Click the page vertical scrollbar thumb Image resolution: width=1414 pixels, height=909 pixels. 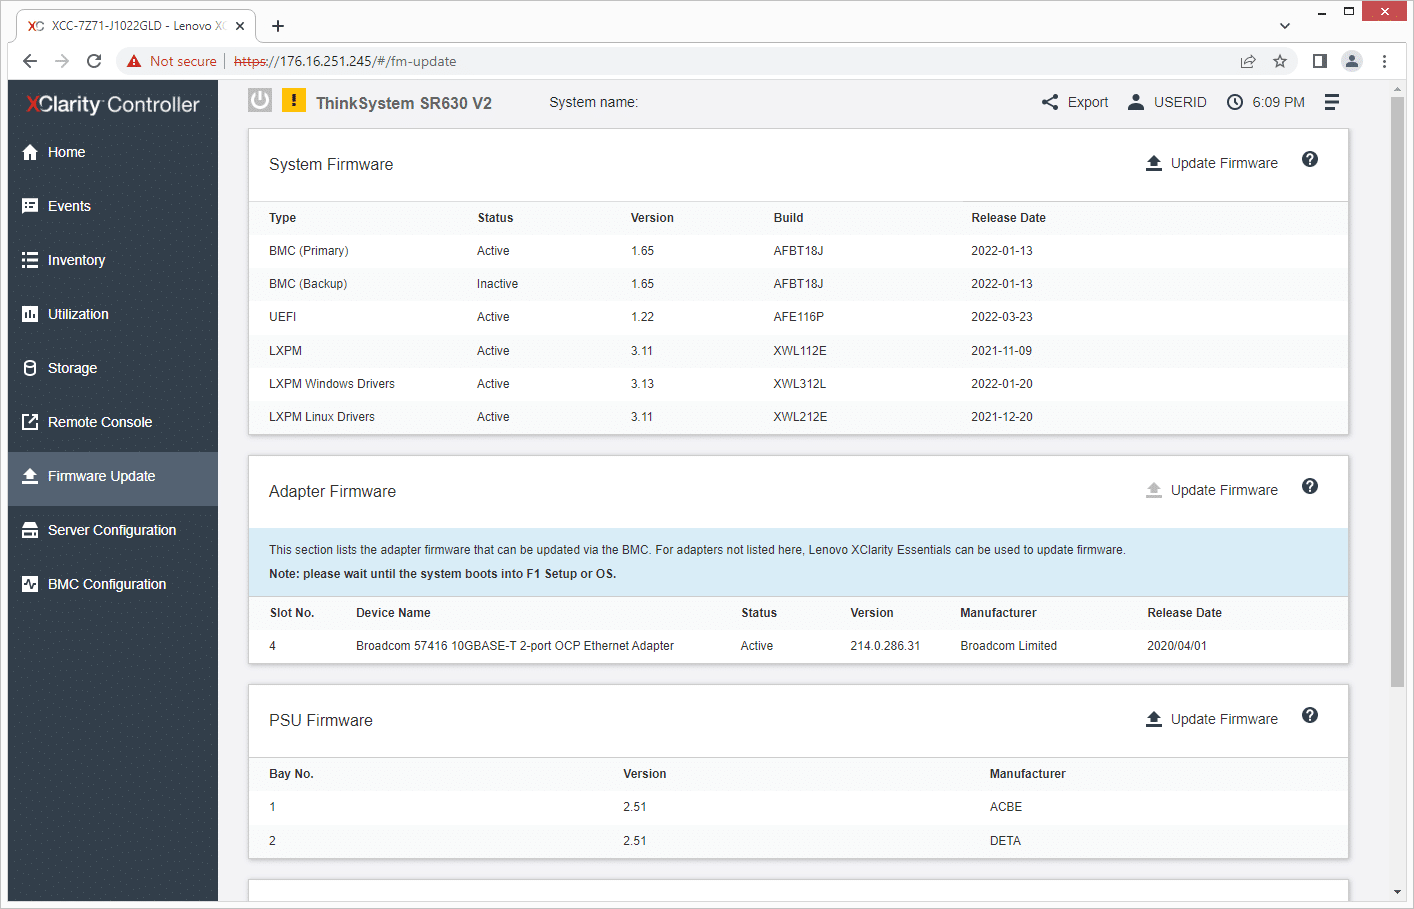pos(1397,391)
